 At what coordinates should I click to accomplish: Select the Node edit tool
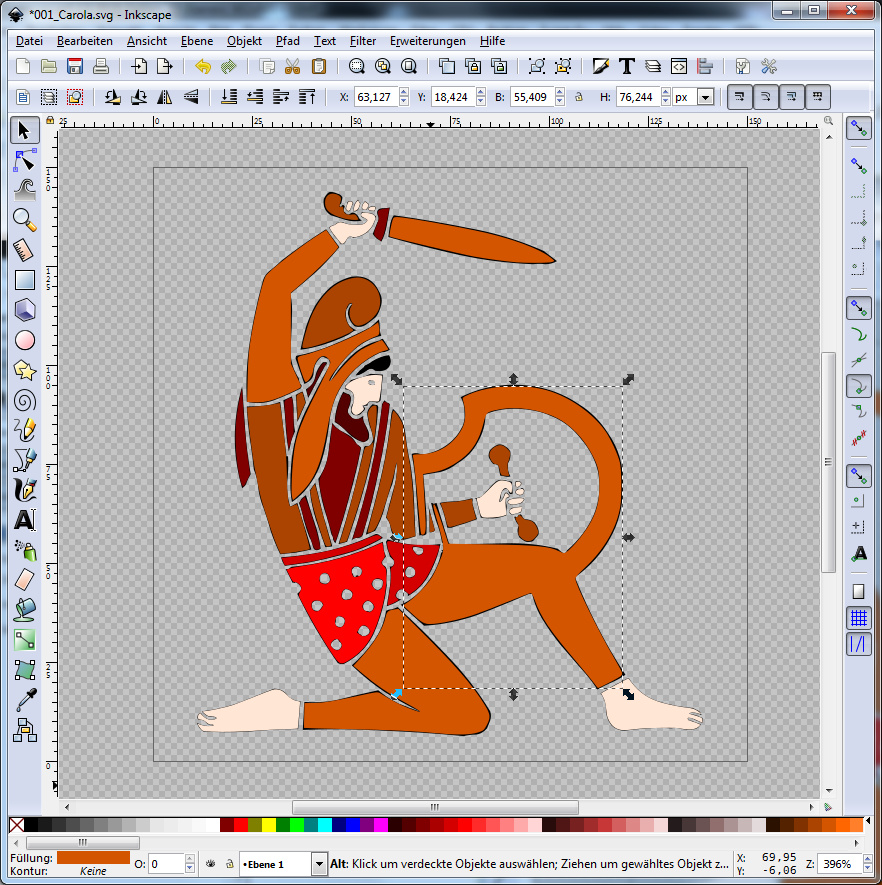[25, 159]
